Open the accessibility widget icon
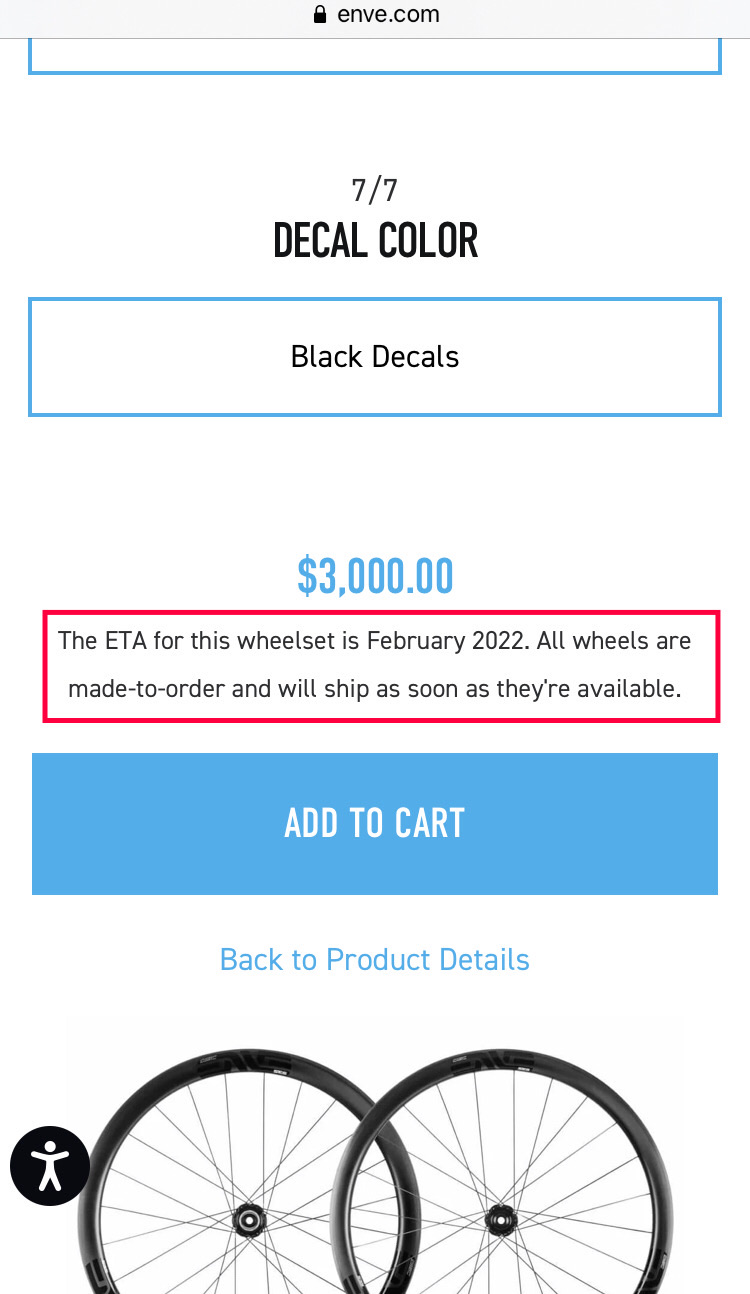The height and width of the screenshot is (1294, 750). (x=50, y=1166)
